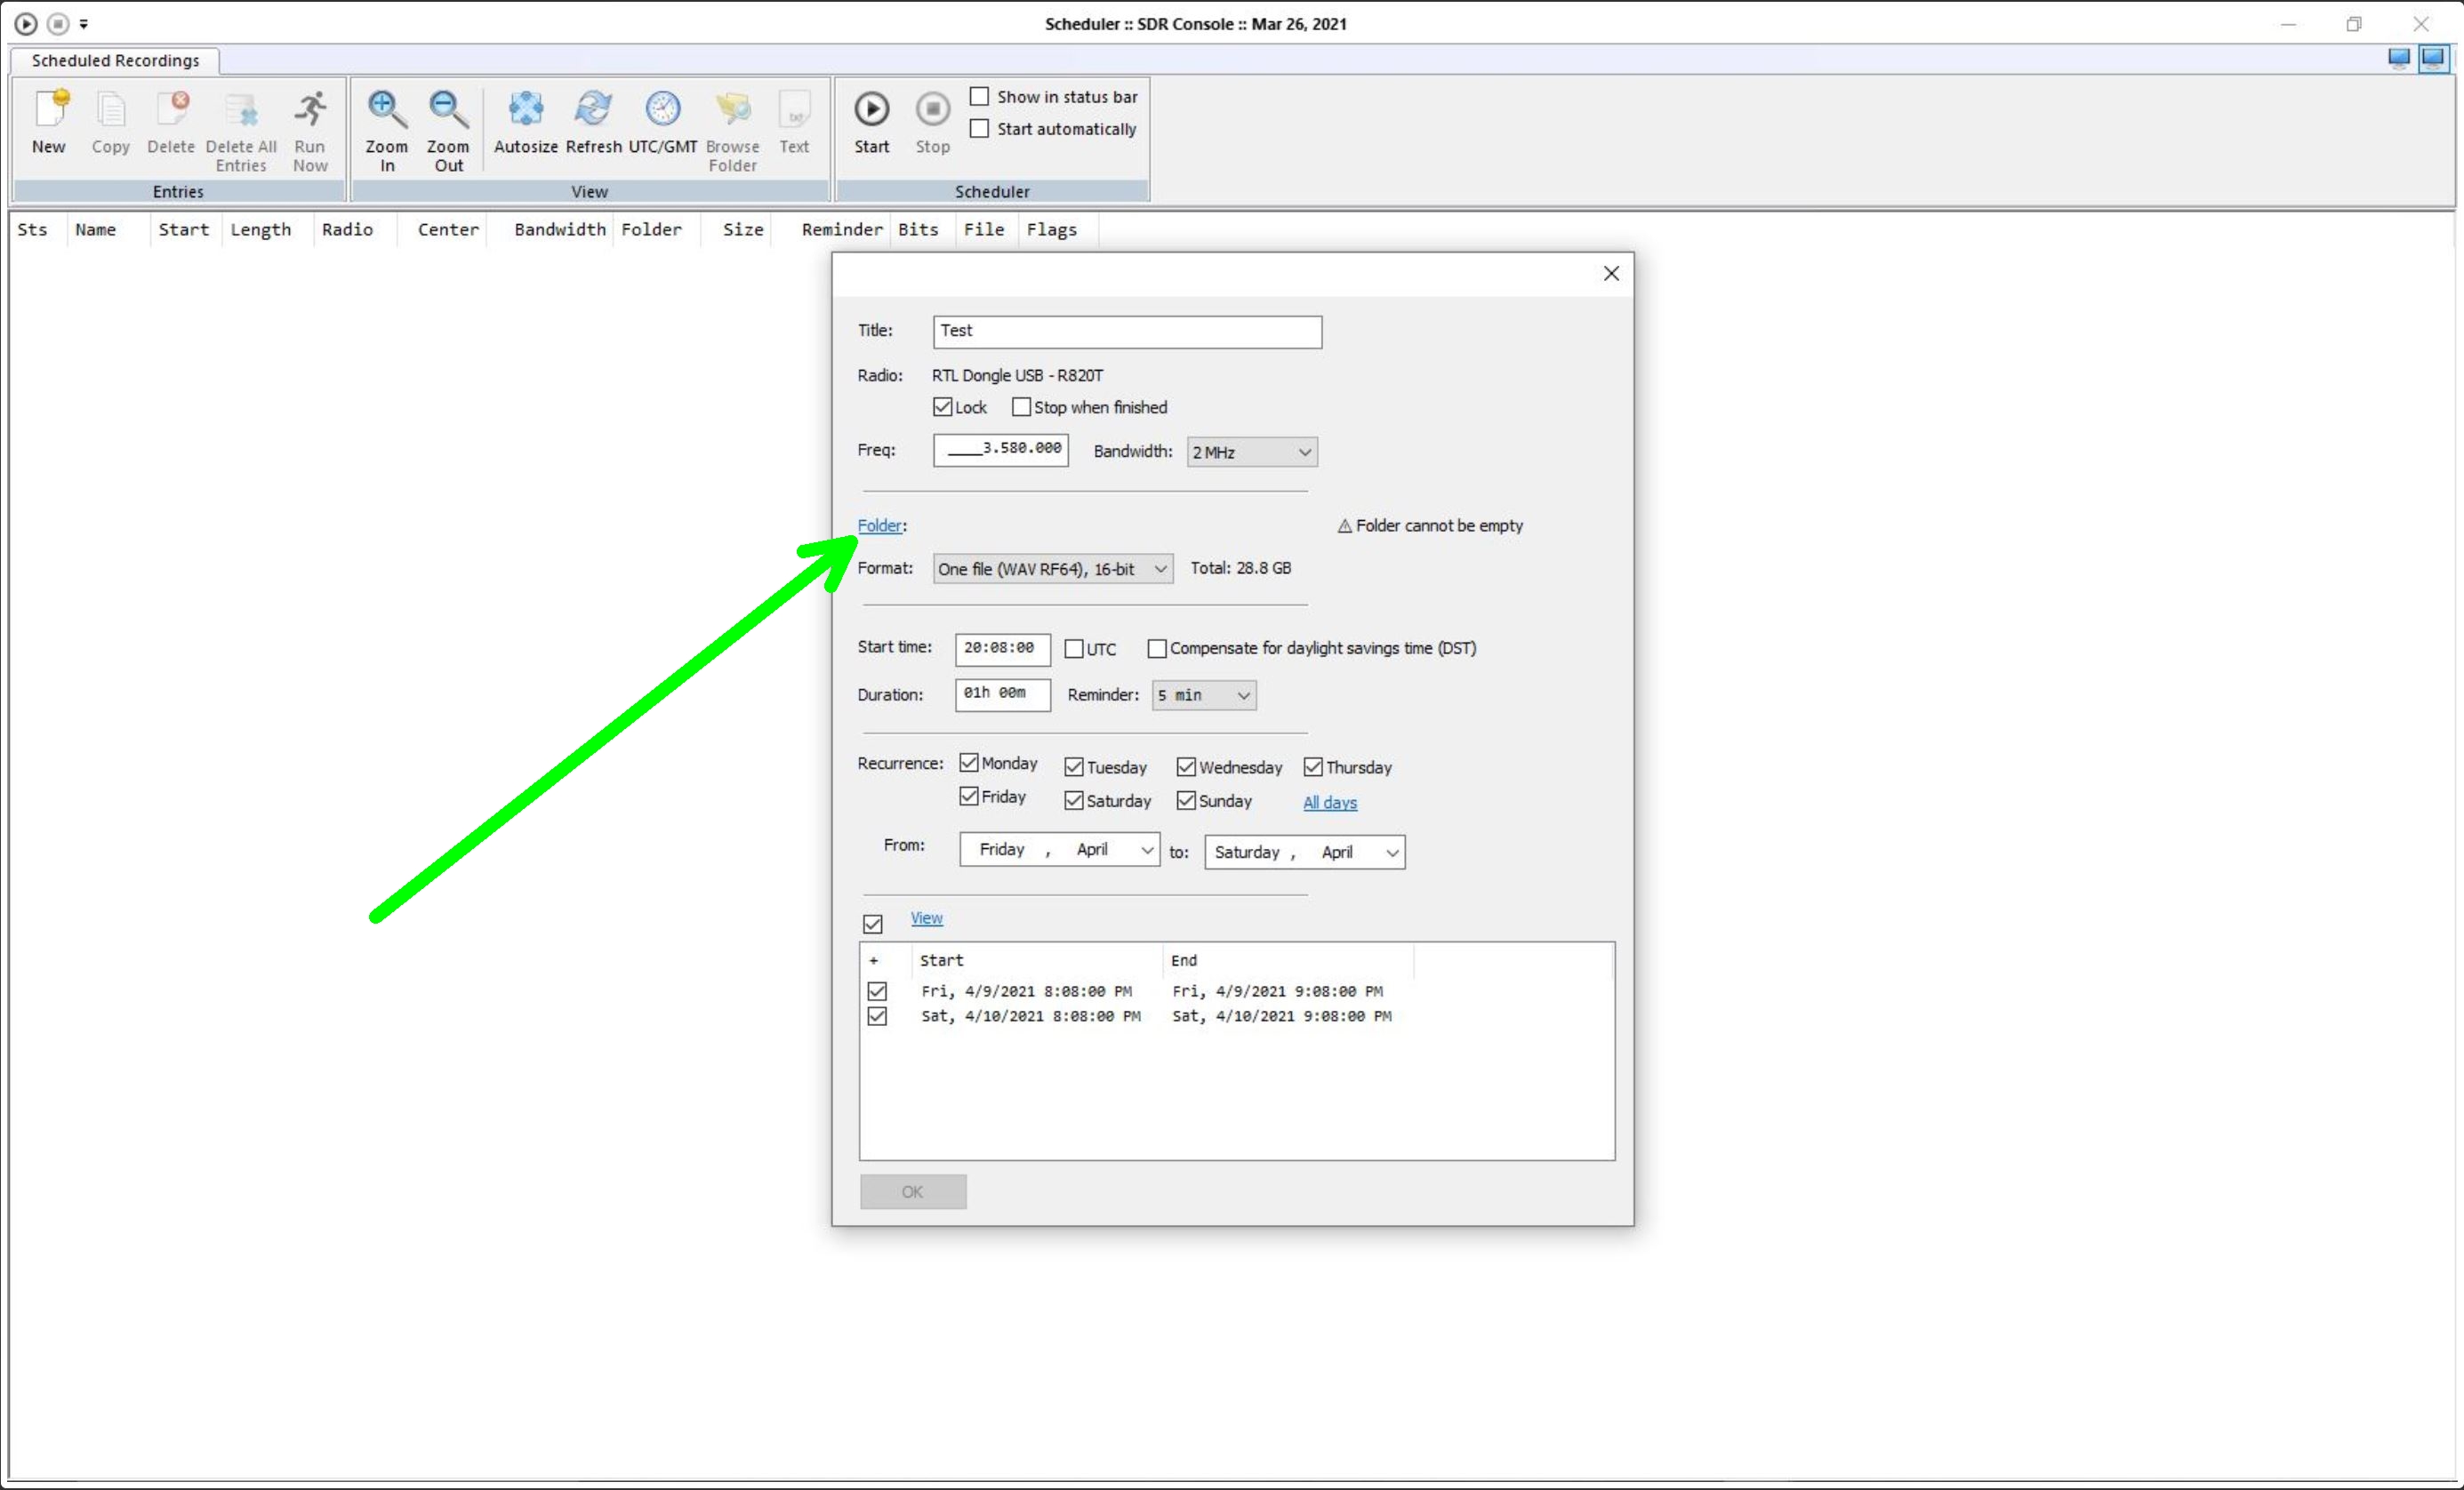The image size is (2464, 1490).
Task: Enable Show in status bar checkbox
Action: coord(980,96)
